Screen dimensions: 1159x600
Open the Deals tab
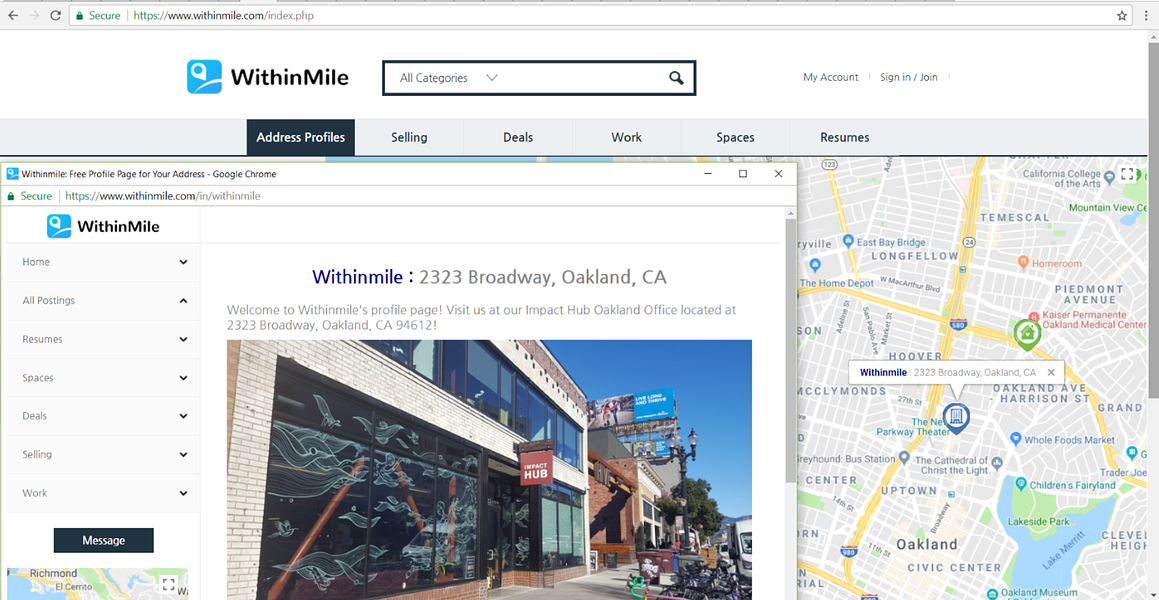pyautogui.click(x=518, y=137)
